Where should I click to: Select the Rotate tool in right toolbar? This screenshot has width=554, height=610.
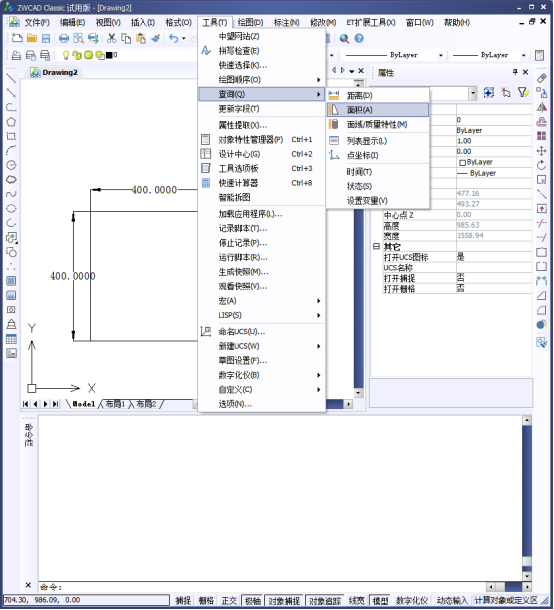click(542, 165)
